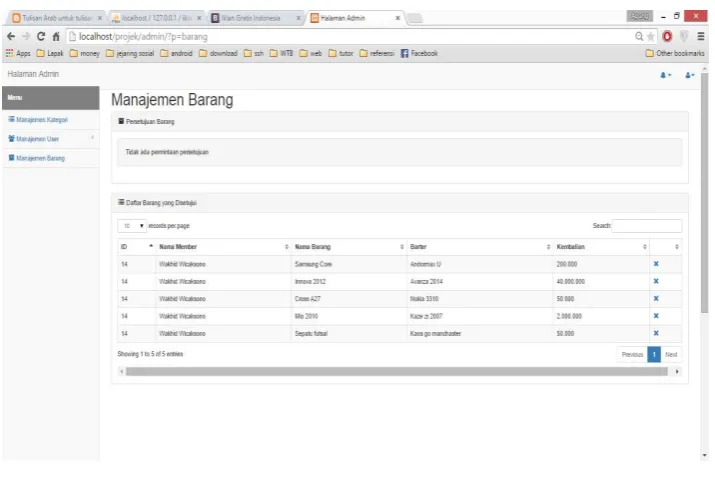Open the browser home page icon
The image size is (715, 484).
click(56, 36)
